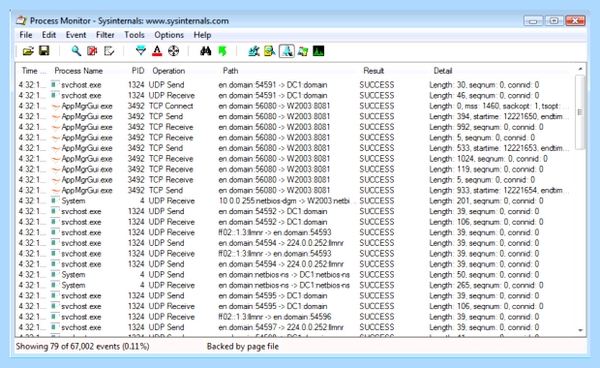Click the Highlight red A icon
This screenshot has width=600, height=368.
pos(157,51)
